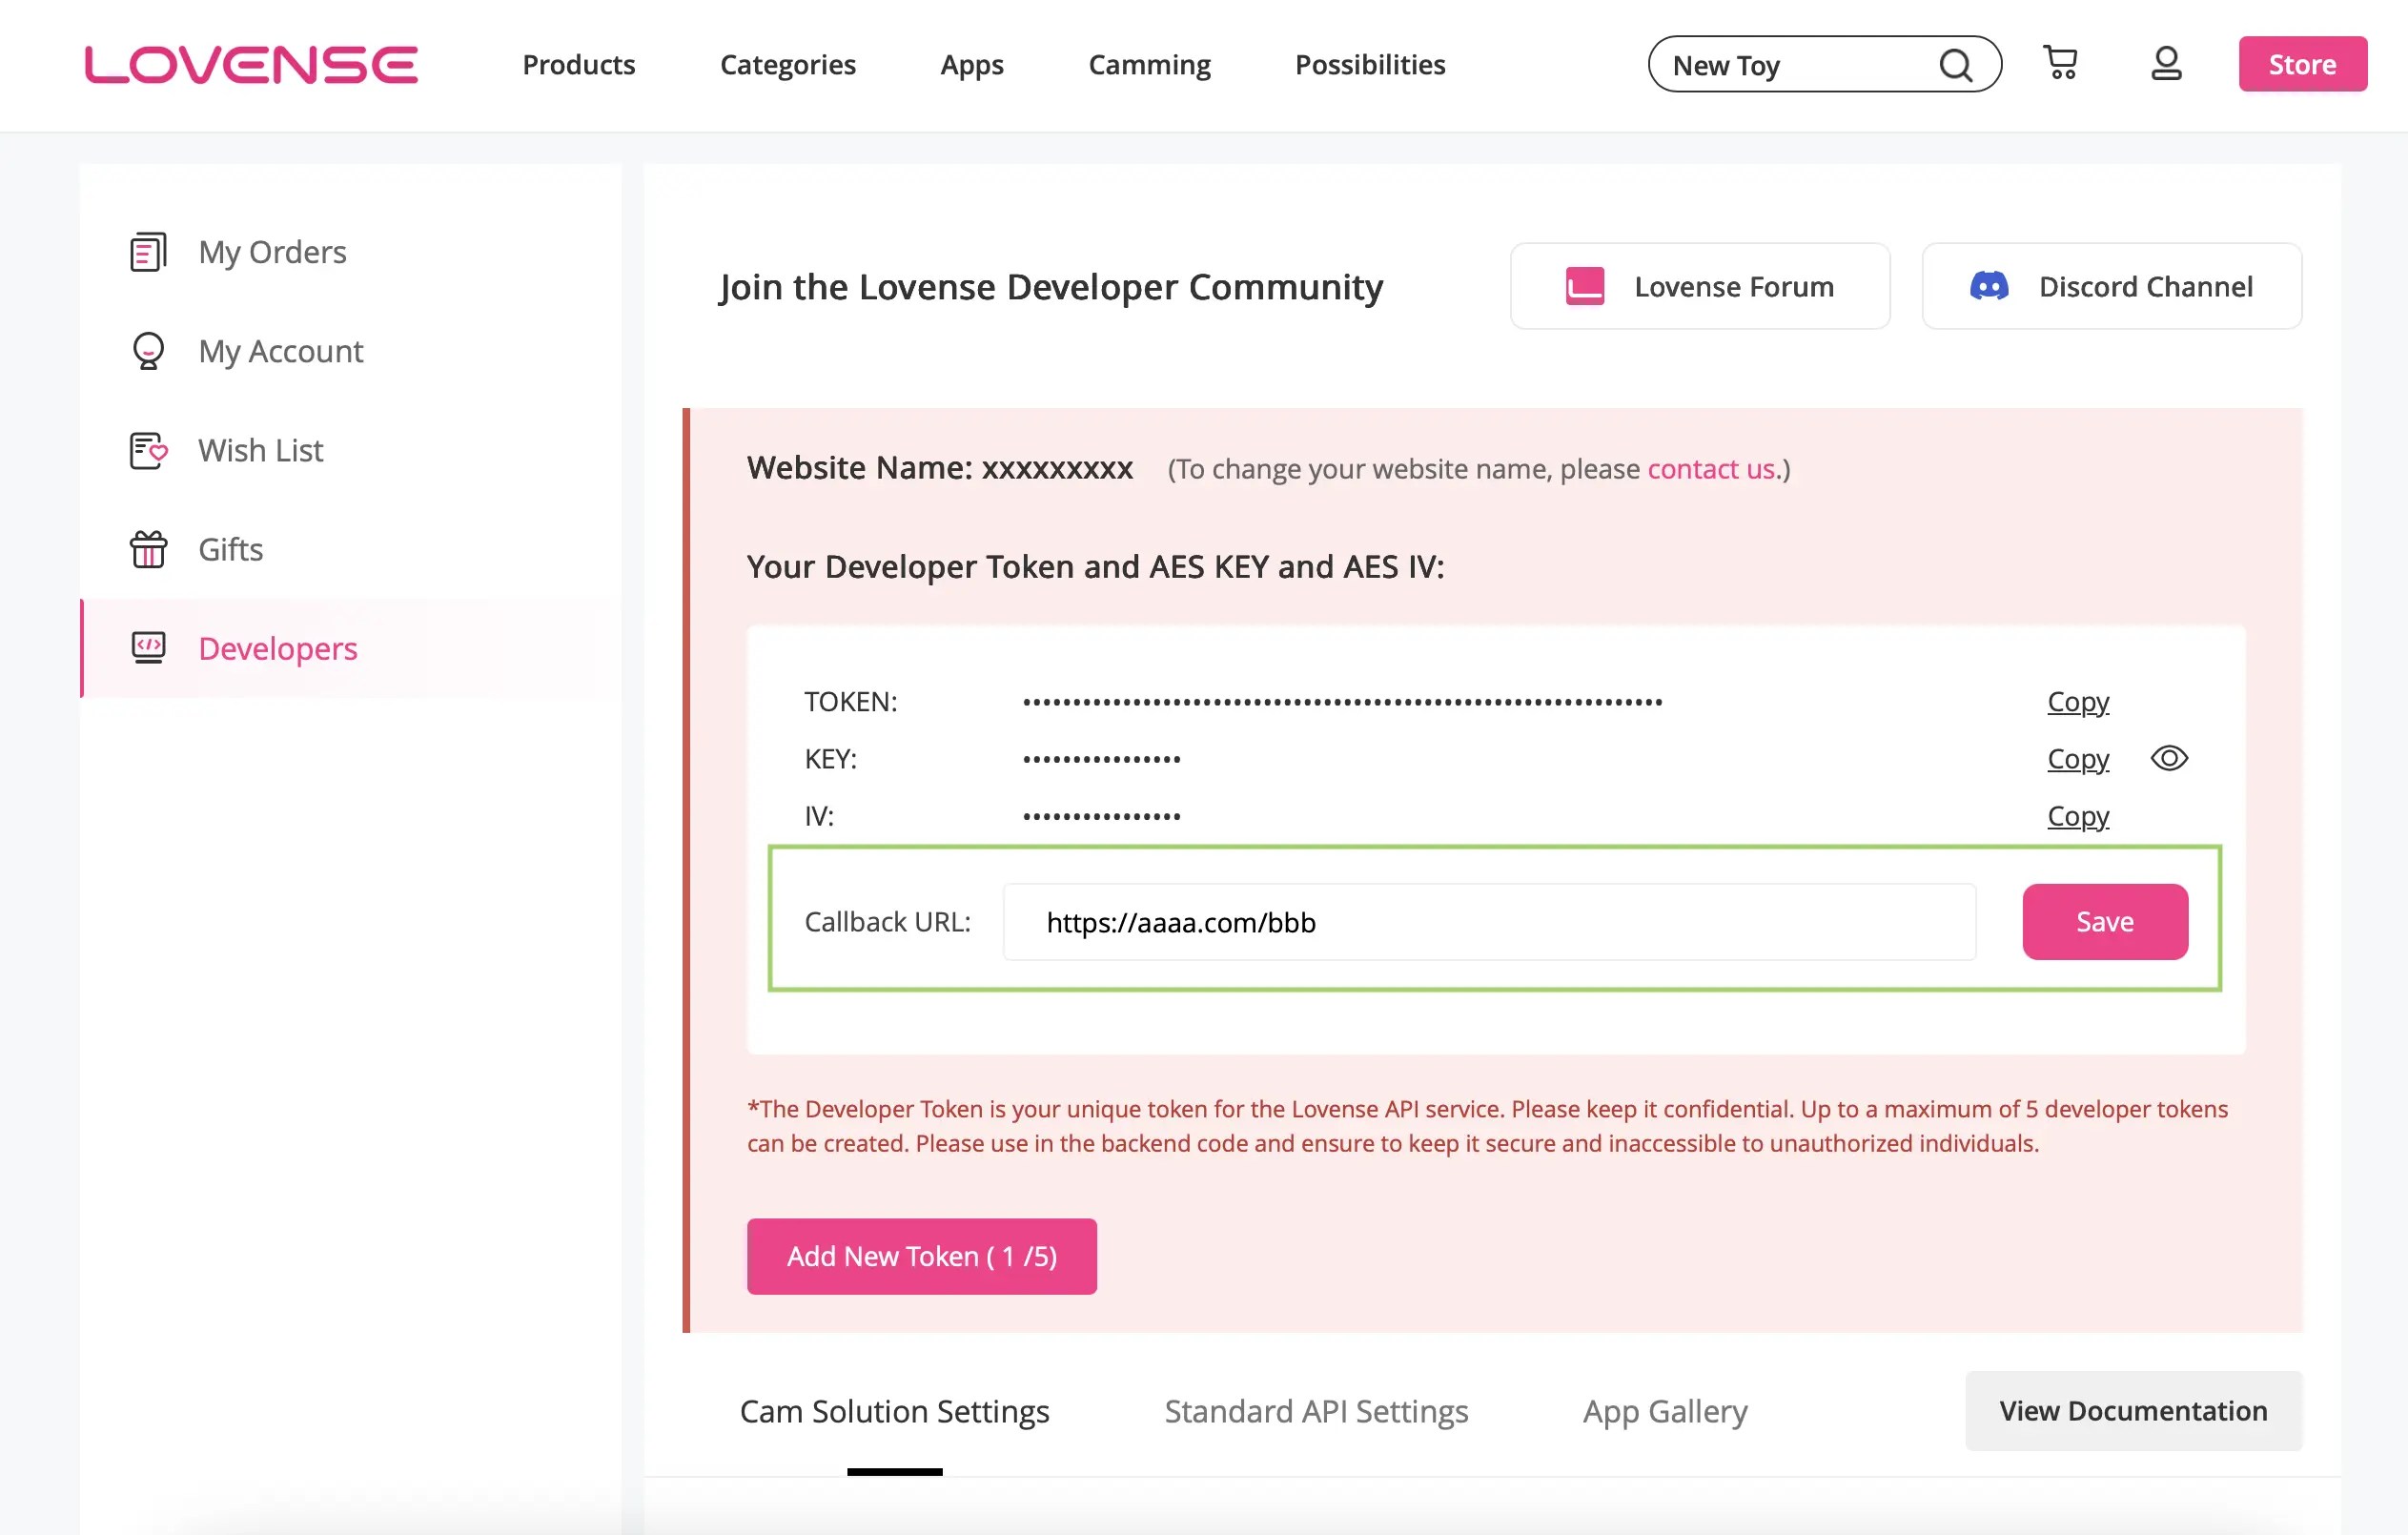Viewport: 2408px width, 1535px height.
Task: Open the Camming navigation menu
Action: 1149,65
